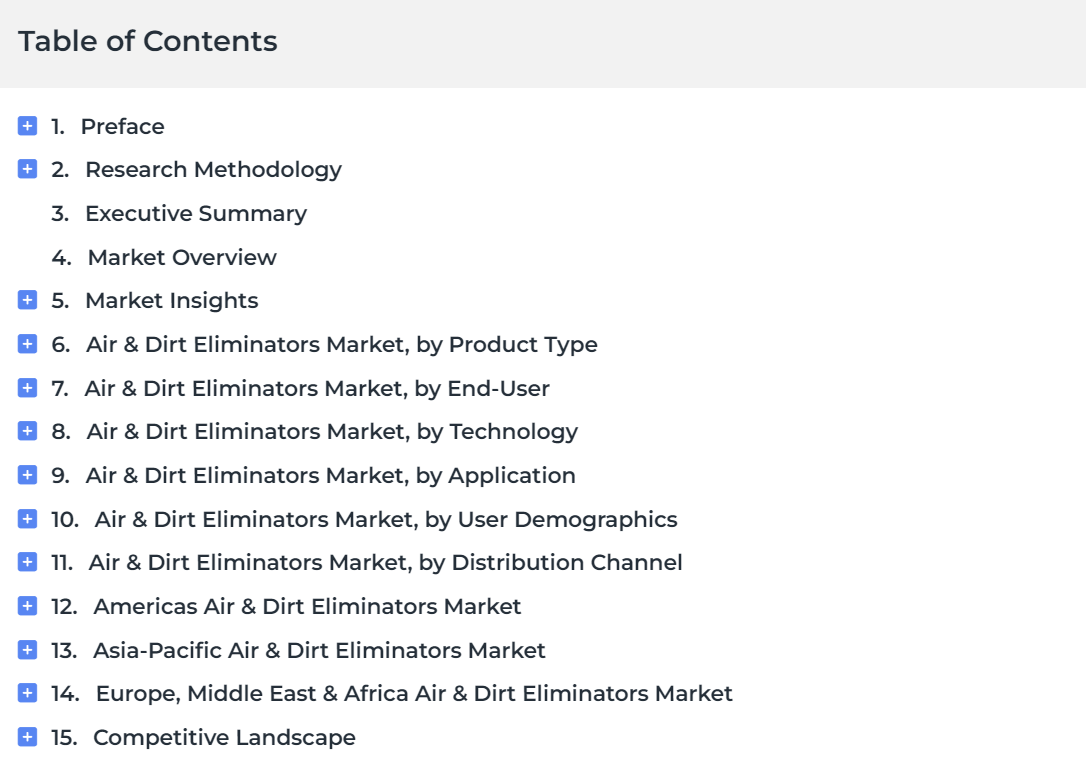Screen dimensions: 1086x764
Task: Select the Market Overview entry
Action: click(x=181, y=257)
